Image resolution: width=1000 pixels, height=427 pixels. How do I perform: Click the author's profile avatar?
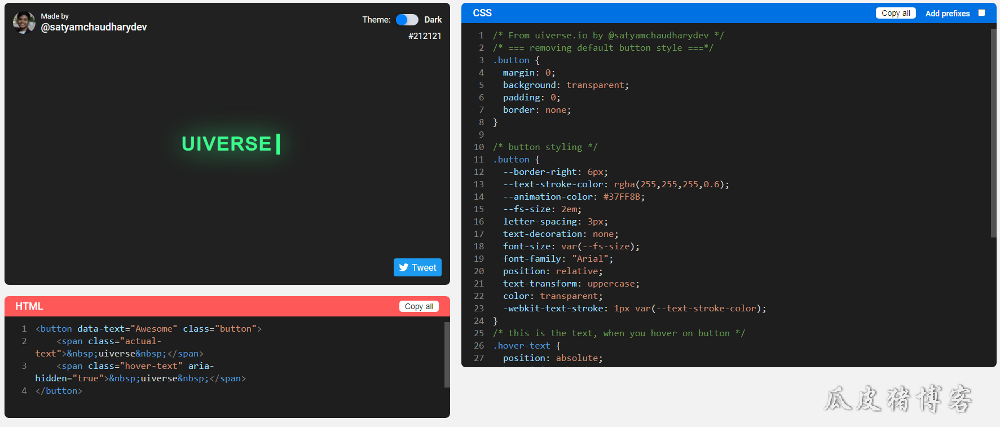(24, 22)
